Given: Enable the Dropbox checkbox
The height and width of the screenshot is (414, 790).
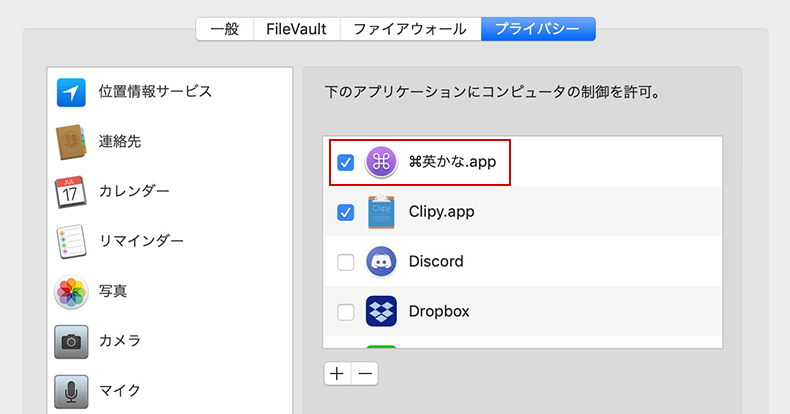Looking at the screenshot, I should (x=346, y=312).
